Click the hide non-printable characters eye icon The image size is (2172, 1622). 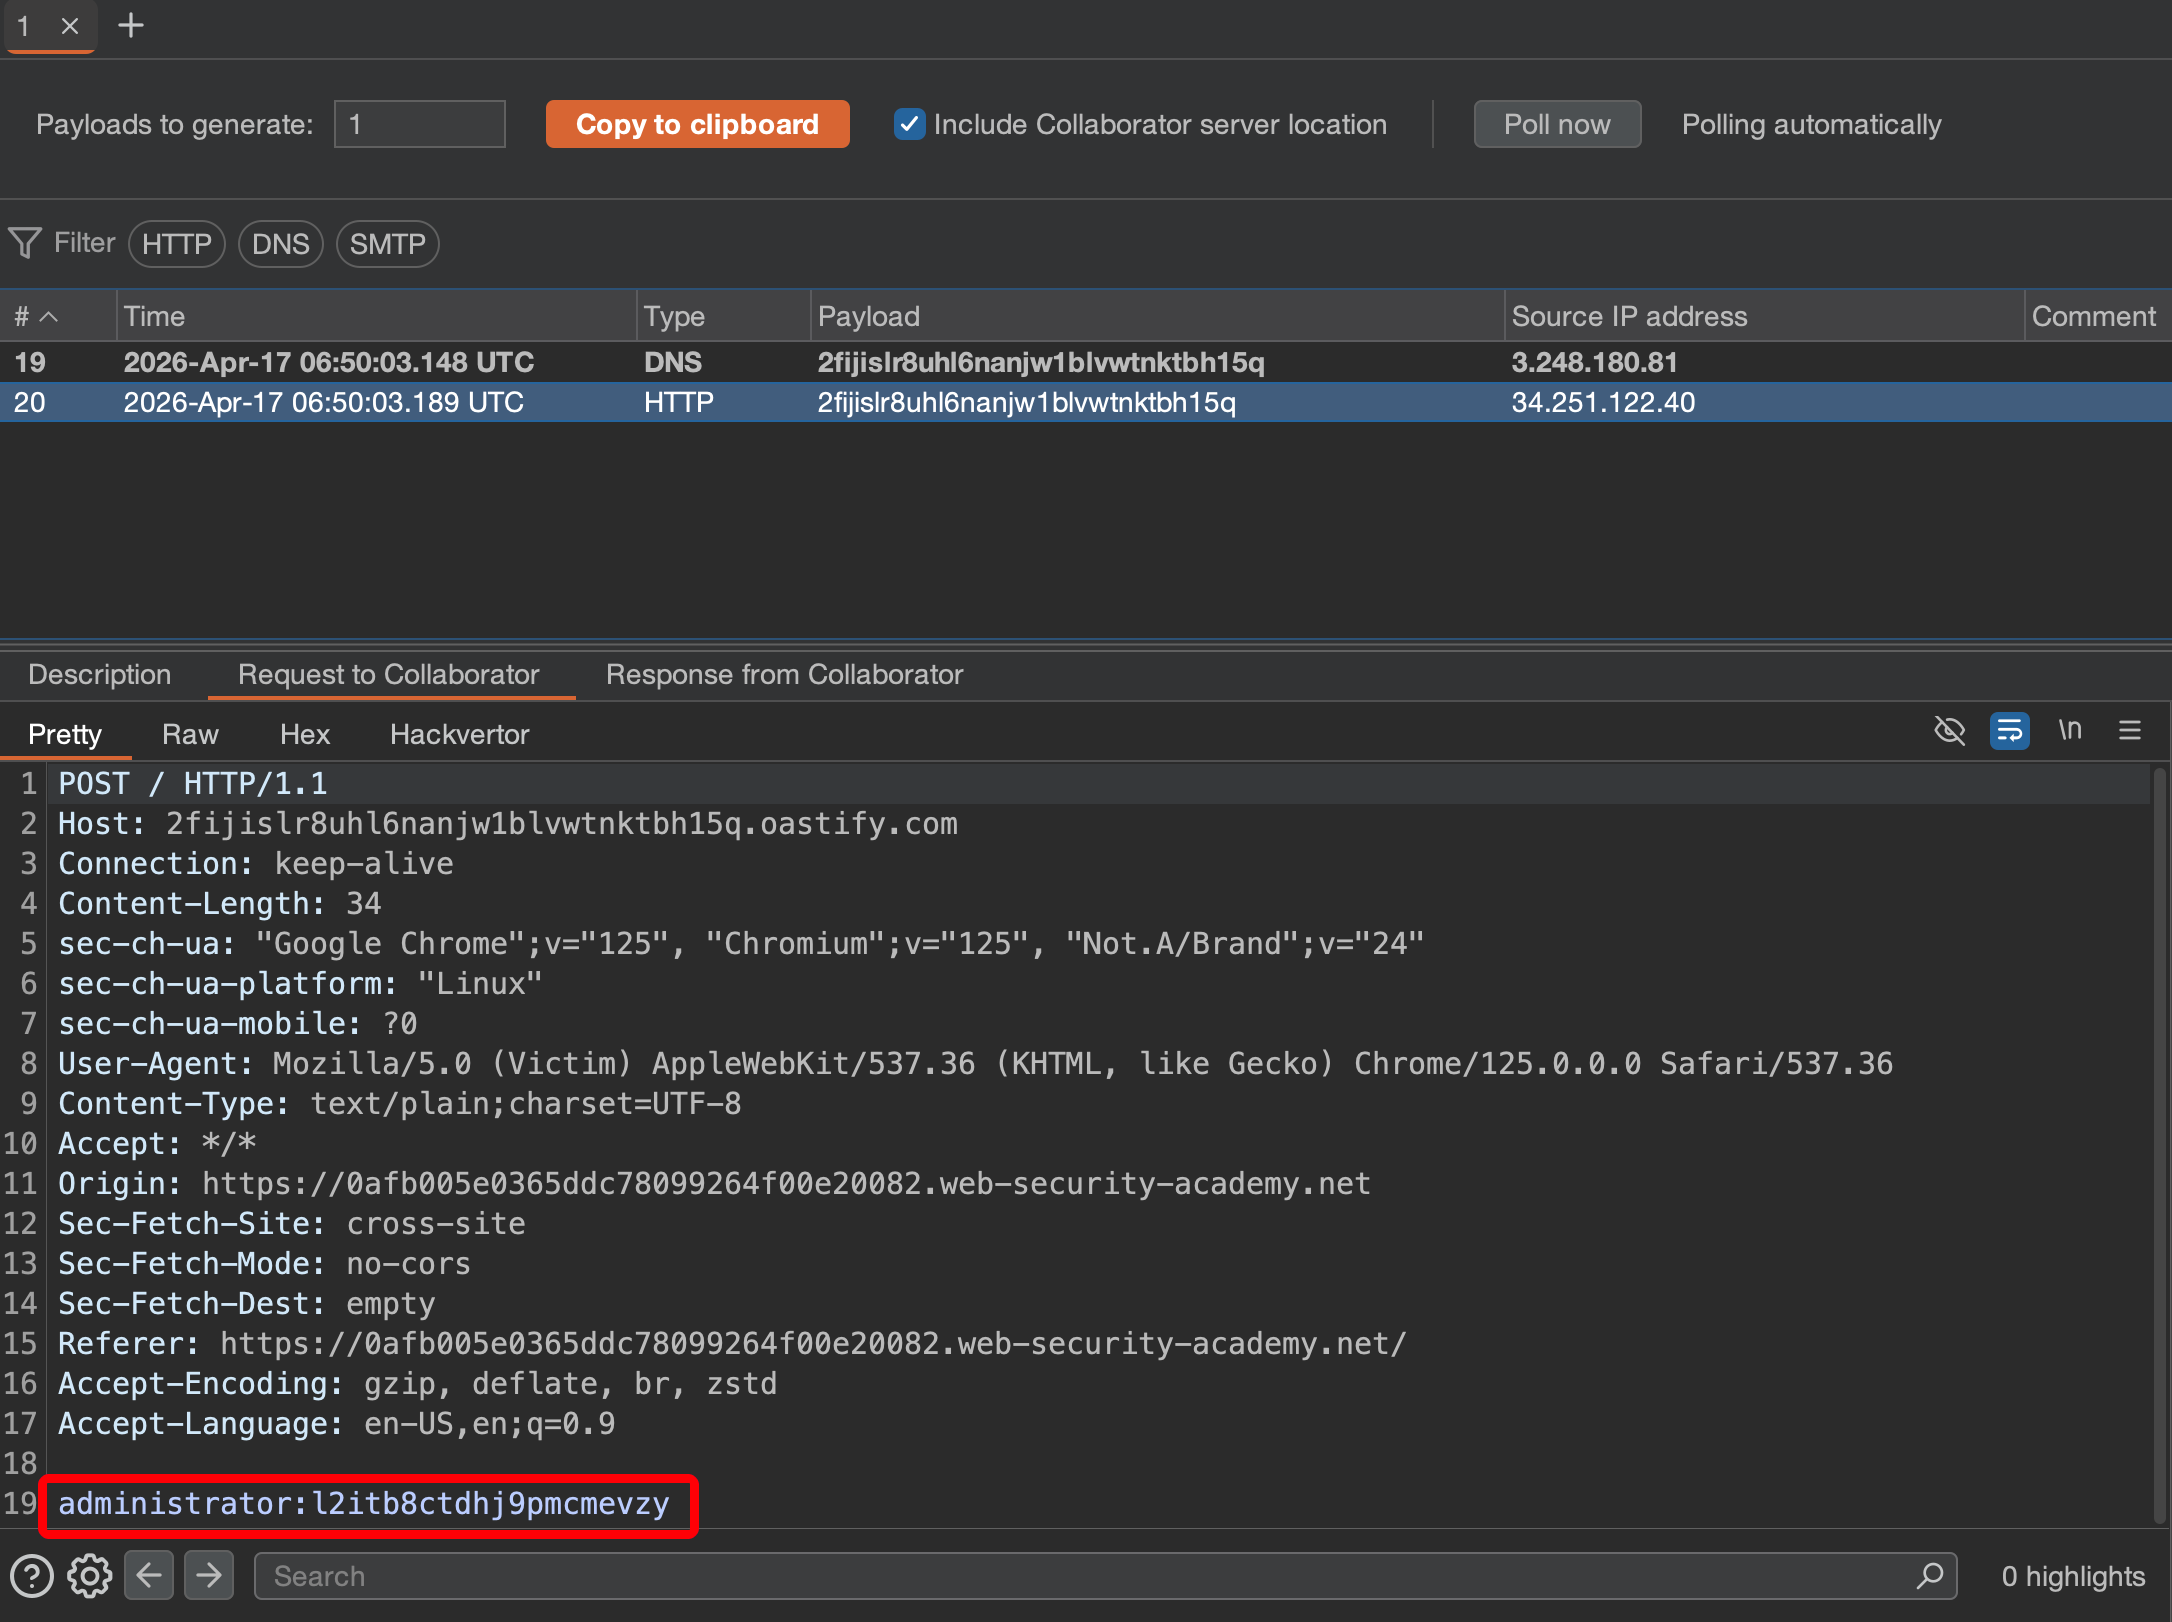pos(1949,731)
